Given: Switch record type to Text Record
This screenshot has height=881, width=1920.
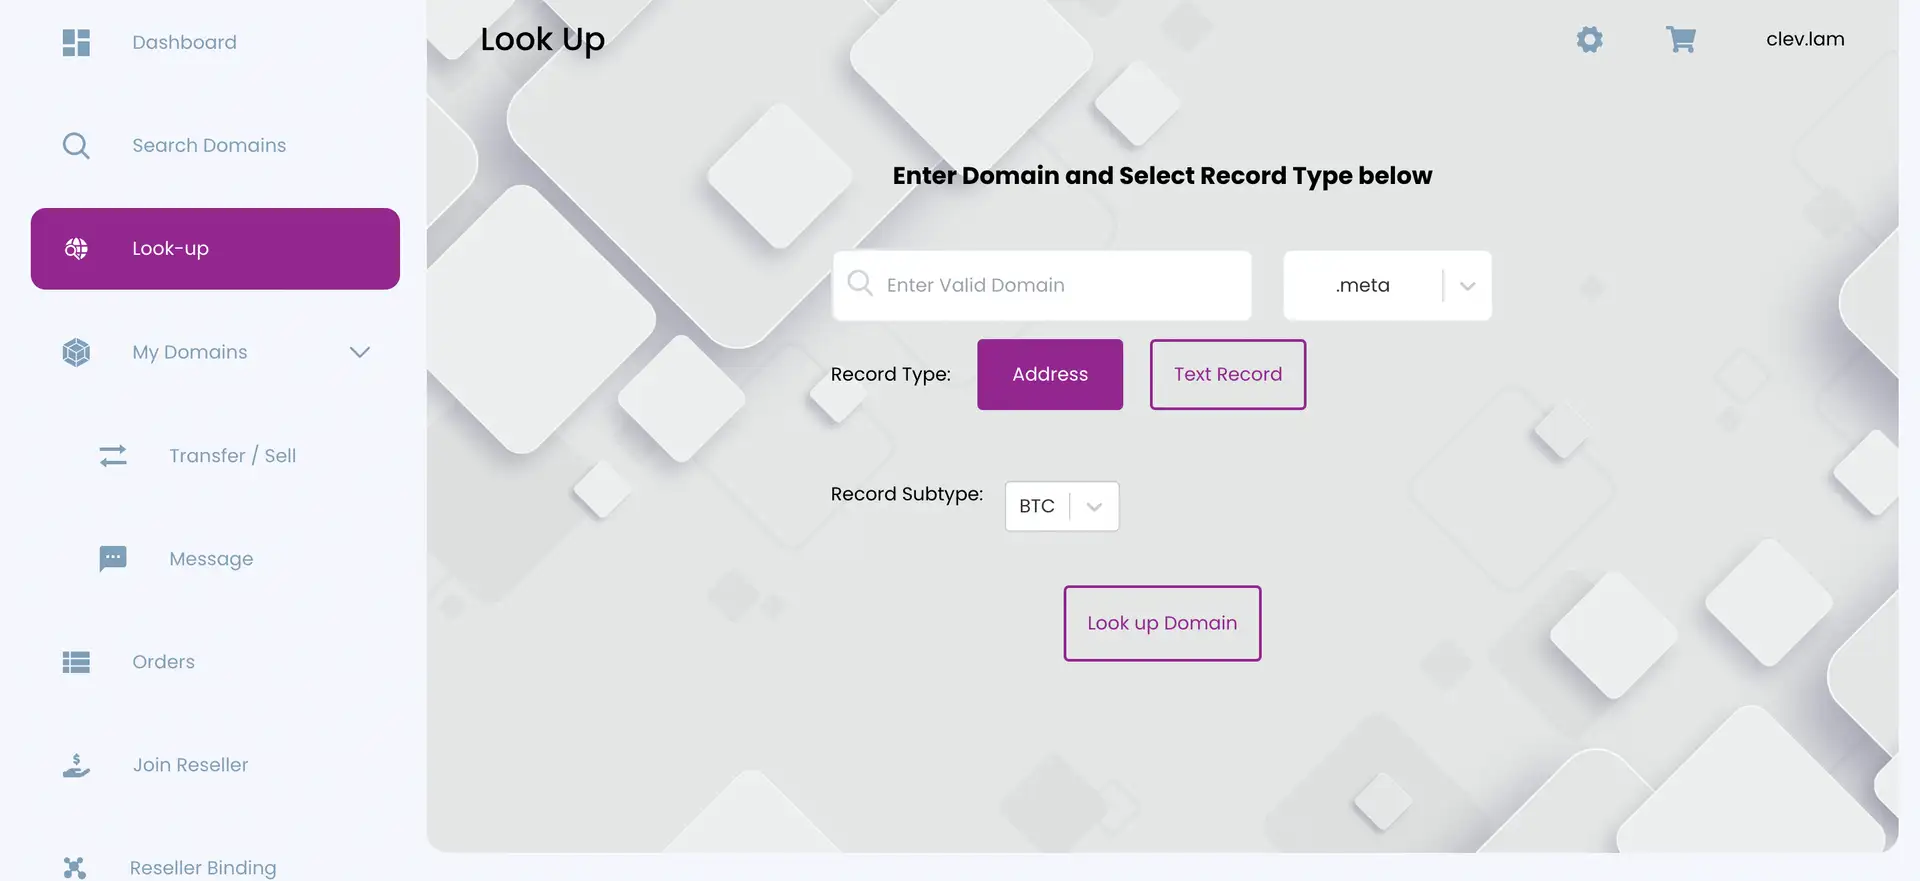Looking at the screenshot, I should click(1227, 374).
